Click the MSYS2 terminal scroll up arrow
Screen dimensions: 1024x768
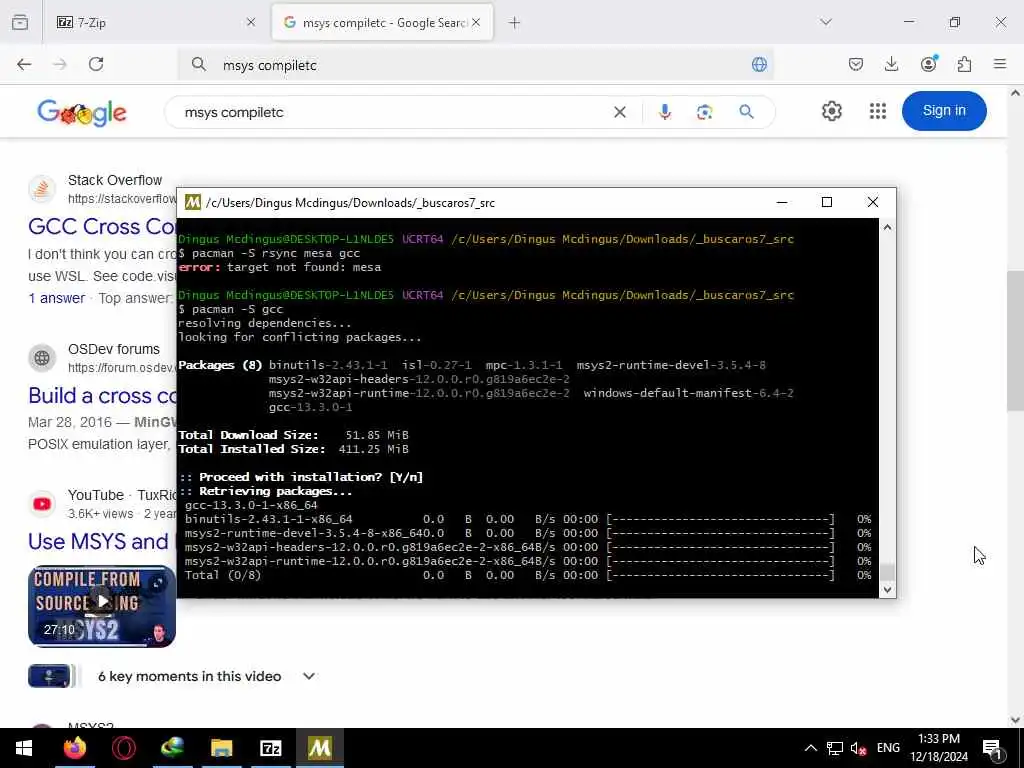point(887,227)
